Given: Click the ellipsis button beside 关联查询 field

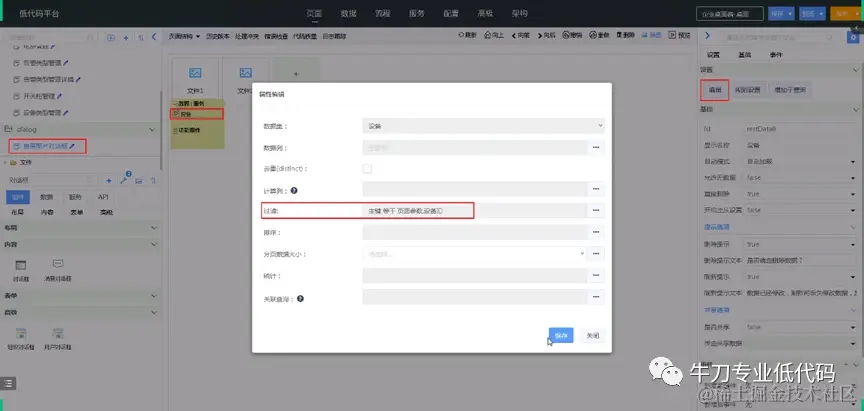Looking at the screenshot, I should [x=596, y=297].
